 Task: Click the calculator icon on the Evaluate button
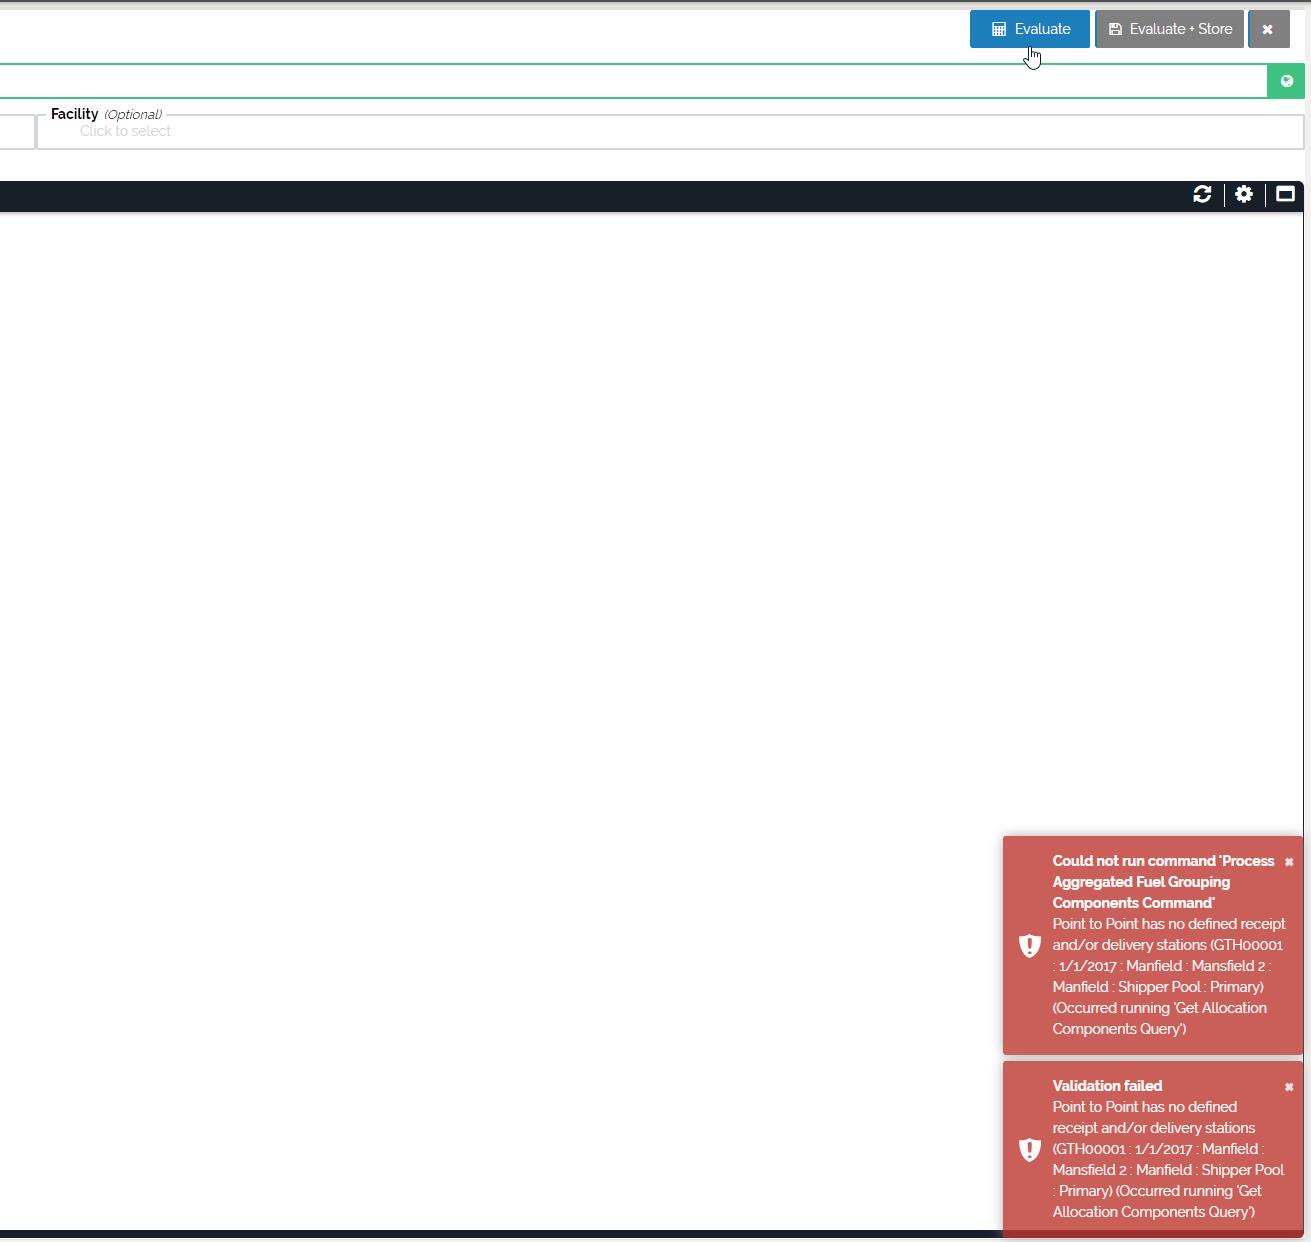point(998,29)
